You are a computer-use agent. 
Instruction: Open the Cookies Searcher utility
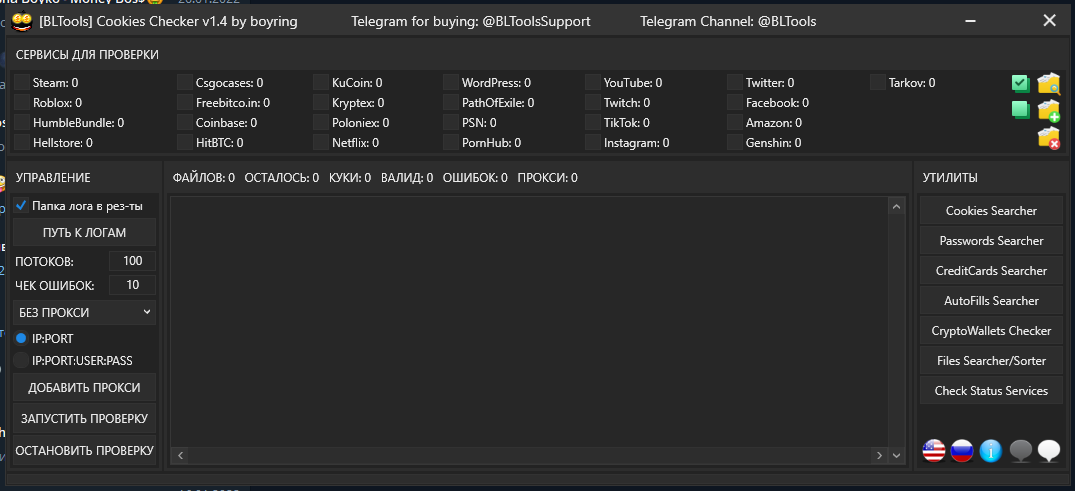(x=991, y=211)
